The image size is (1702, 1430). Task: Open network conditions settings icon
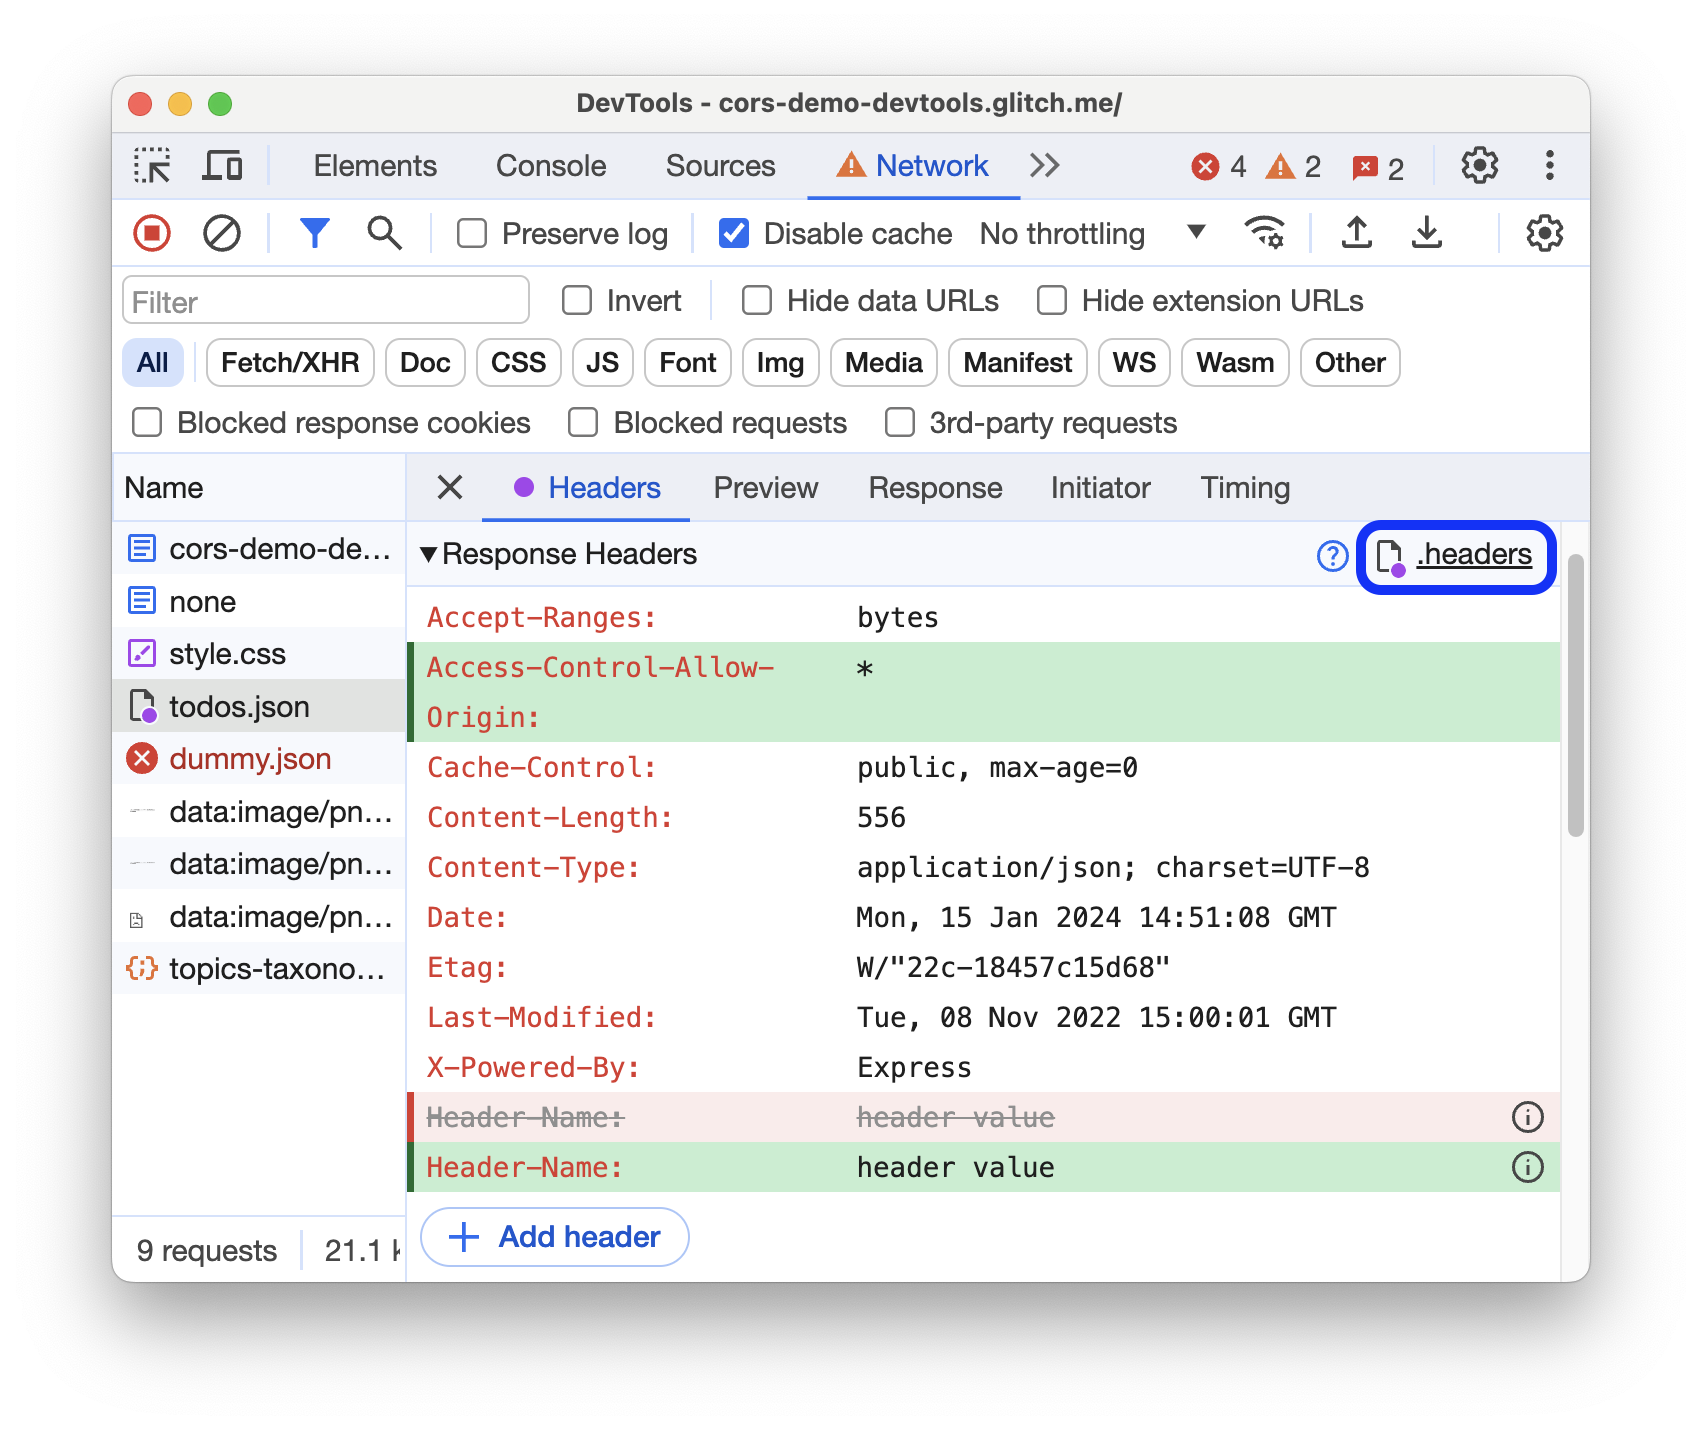[x=1266, y=233]
